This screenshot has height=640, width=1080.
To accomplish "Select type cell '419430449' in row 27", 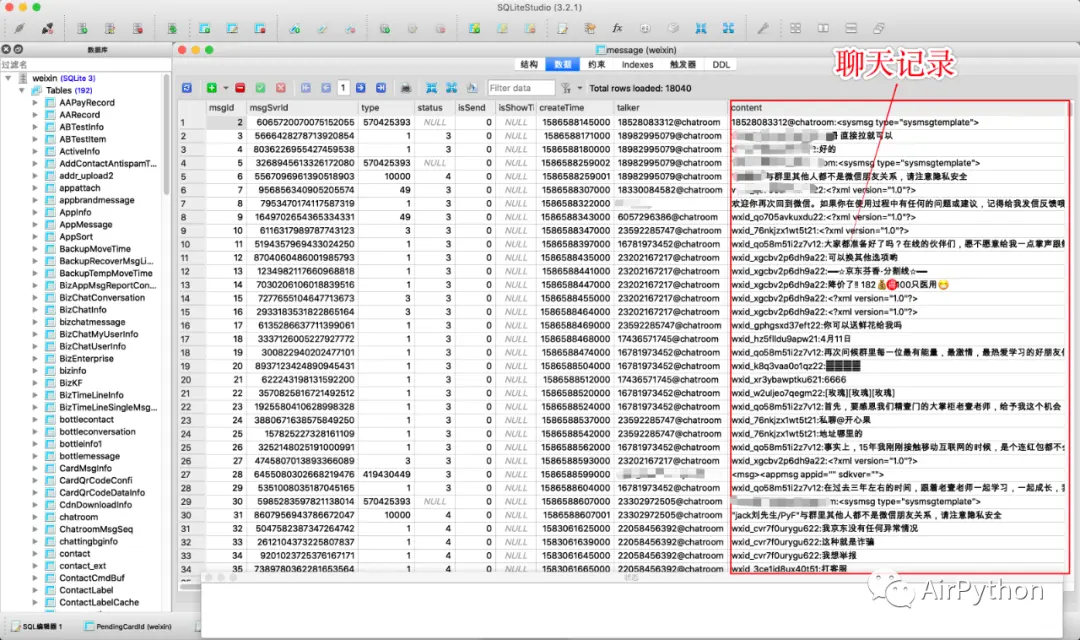I will (x=386, y=475).
